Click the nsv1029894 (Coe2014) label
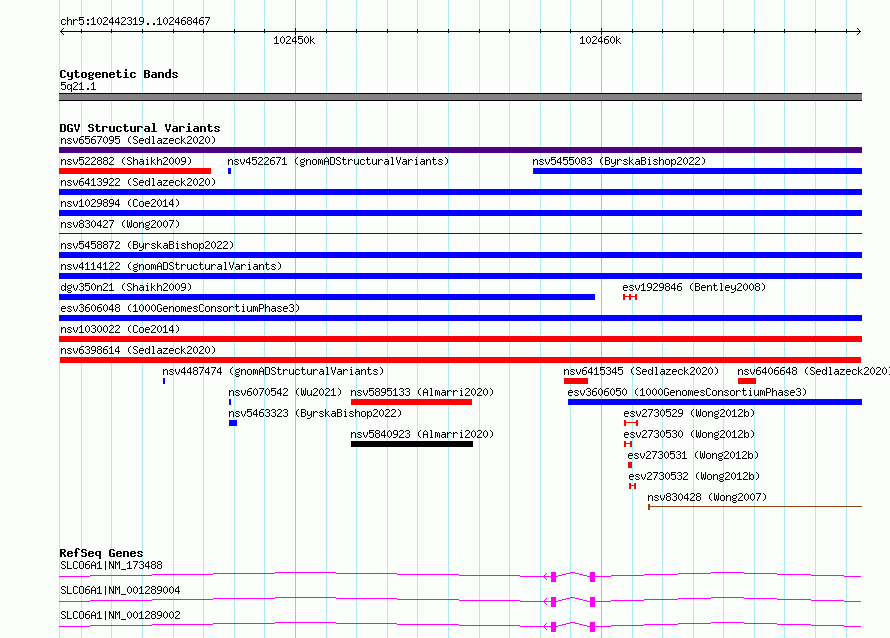The width and height of the screenshot is (890, 638). (x=120, y=203)
